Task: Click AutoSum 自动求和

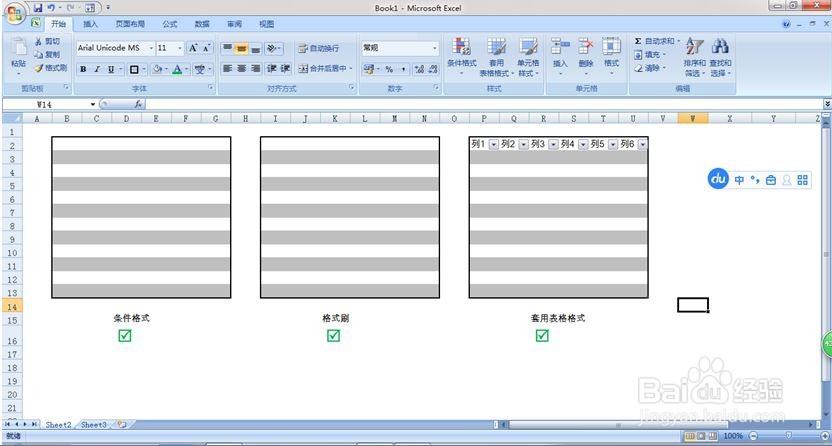Action: pos(657,41)
